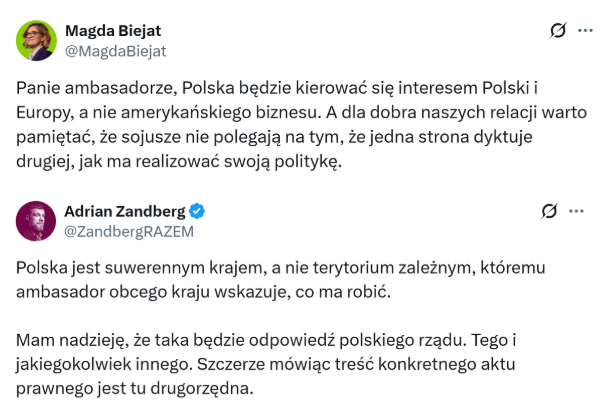The image size is (604, 415).
Task: Open more options on Adrian Zandberg's post
Action: click(x=577, y=211)
